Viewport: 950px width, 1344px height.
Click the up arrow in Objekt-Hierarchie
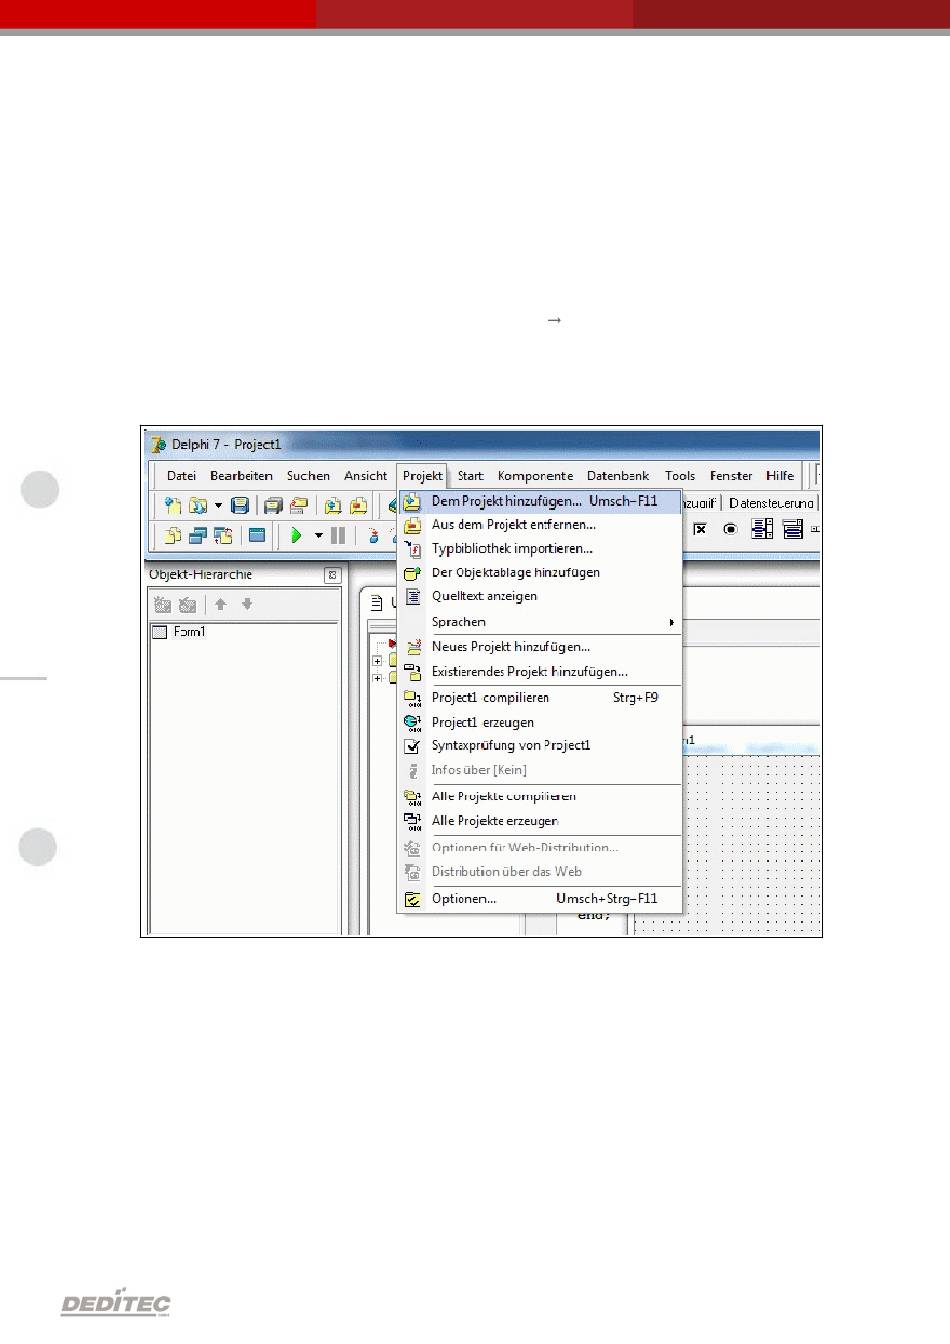221,604
